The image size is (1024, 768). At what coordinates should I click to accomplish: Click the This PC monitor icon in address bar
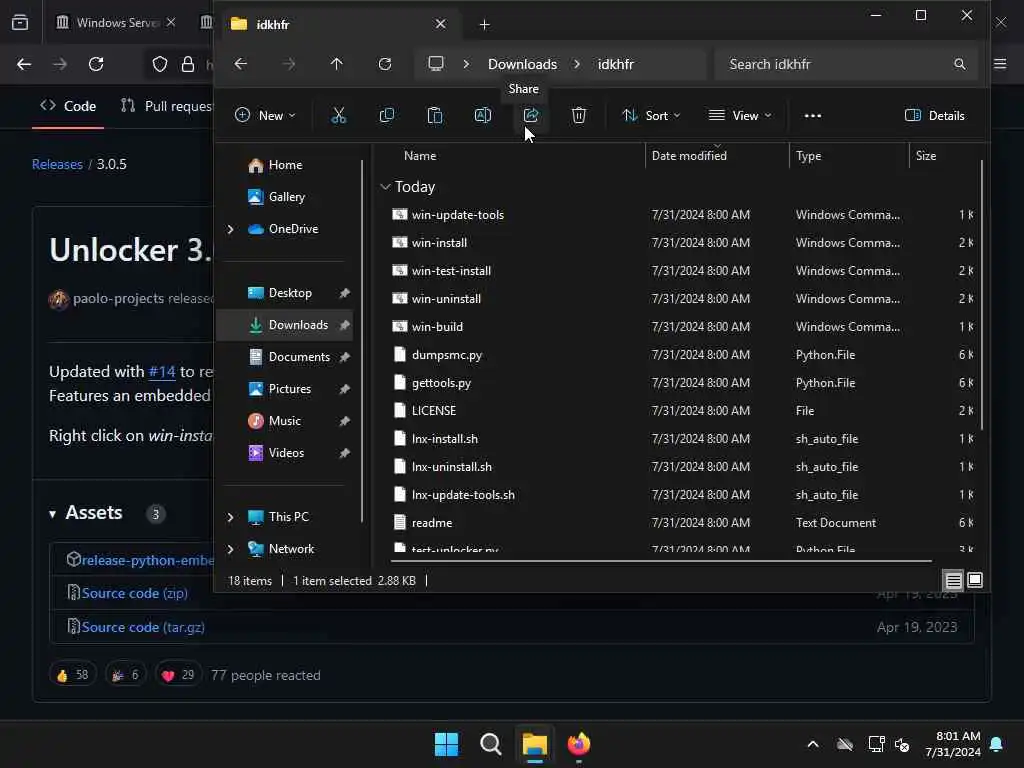coord(436,64)
